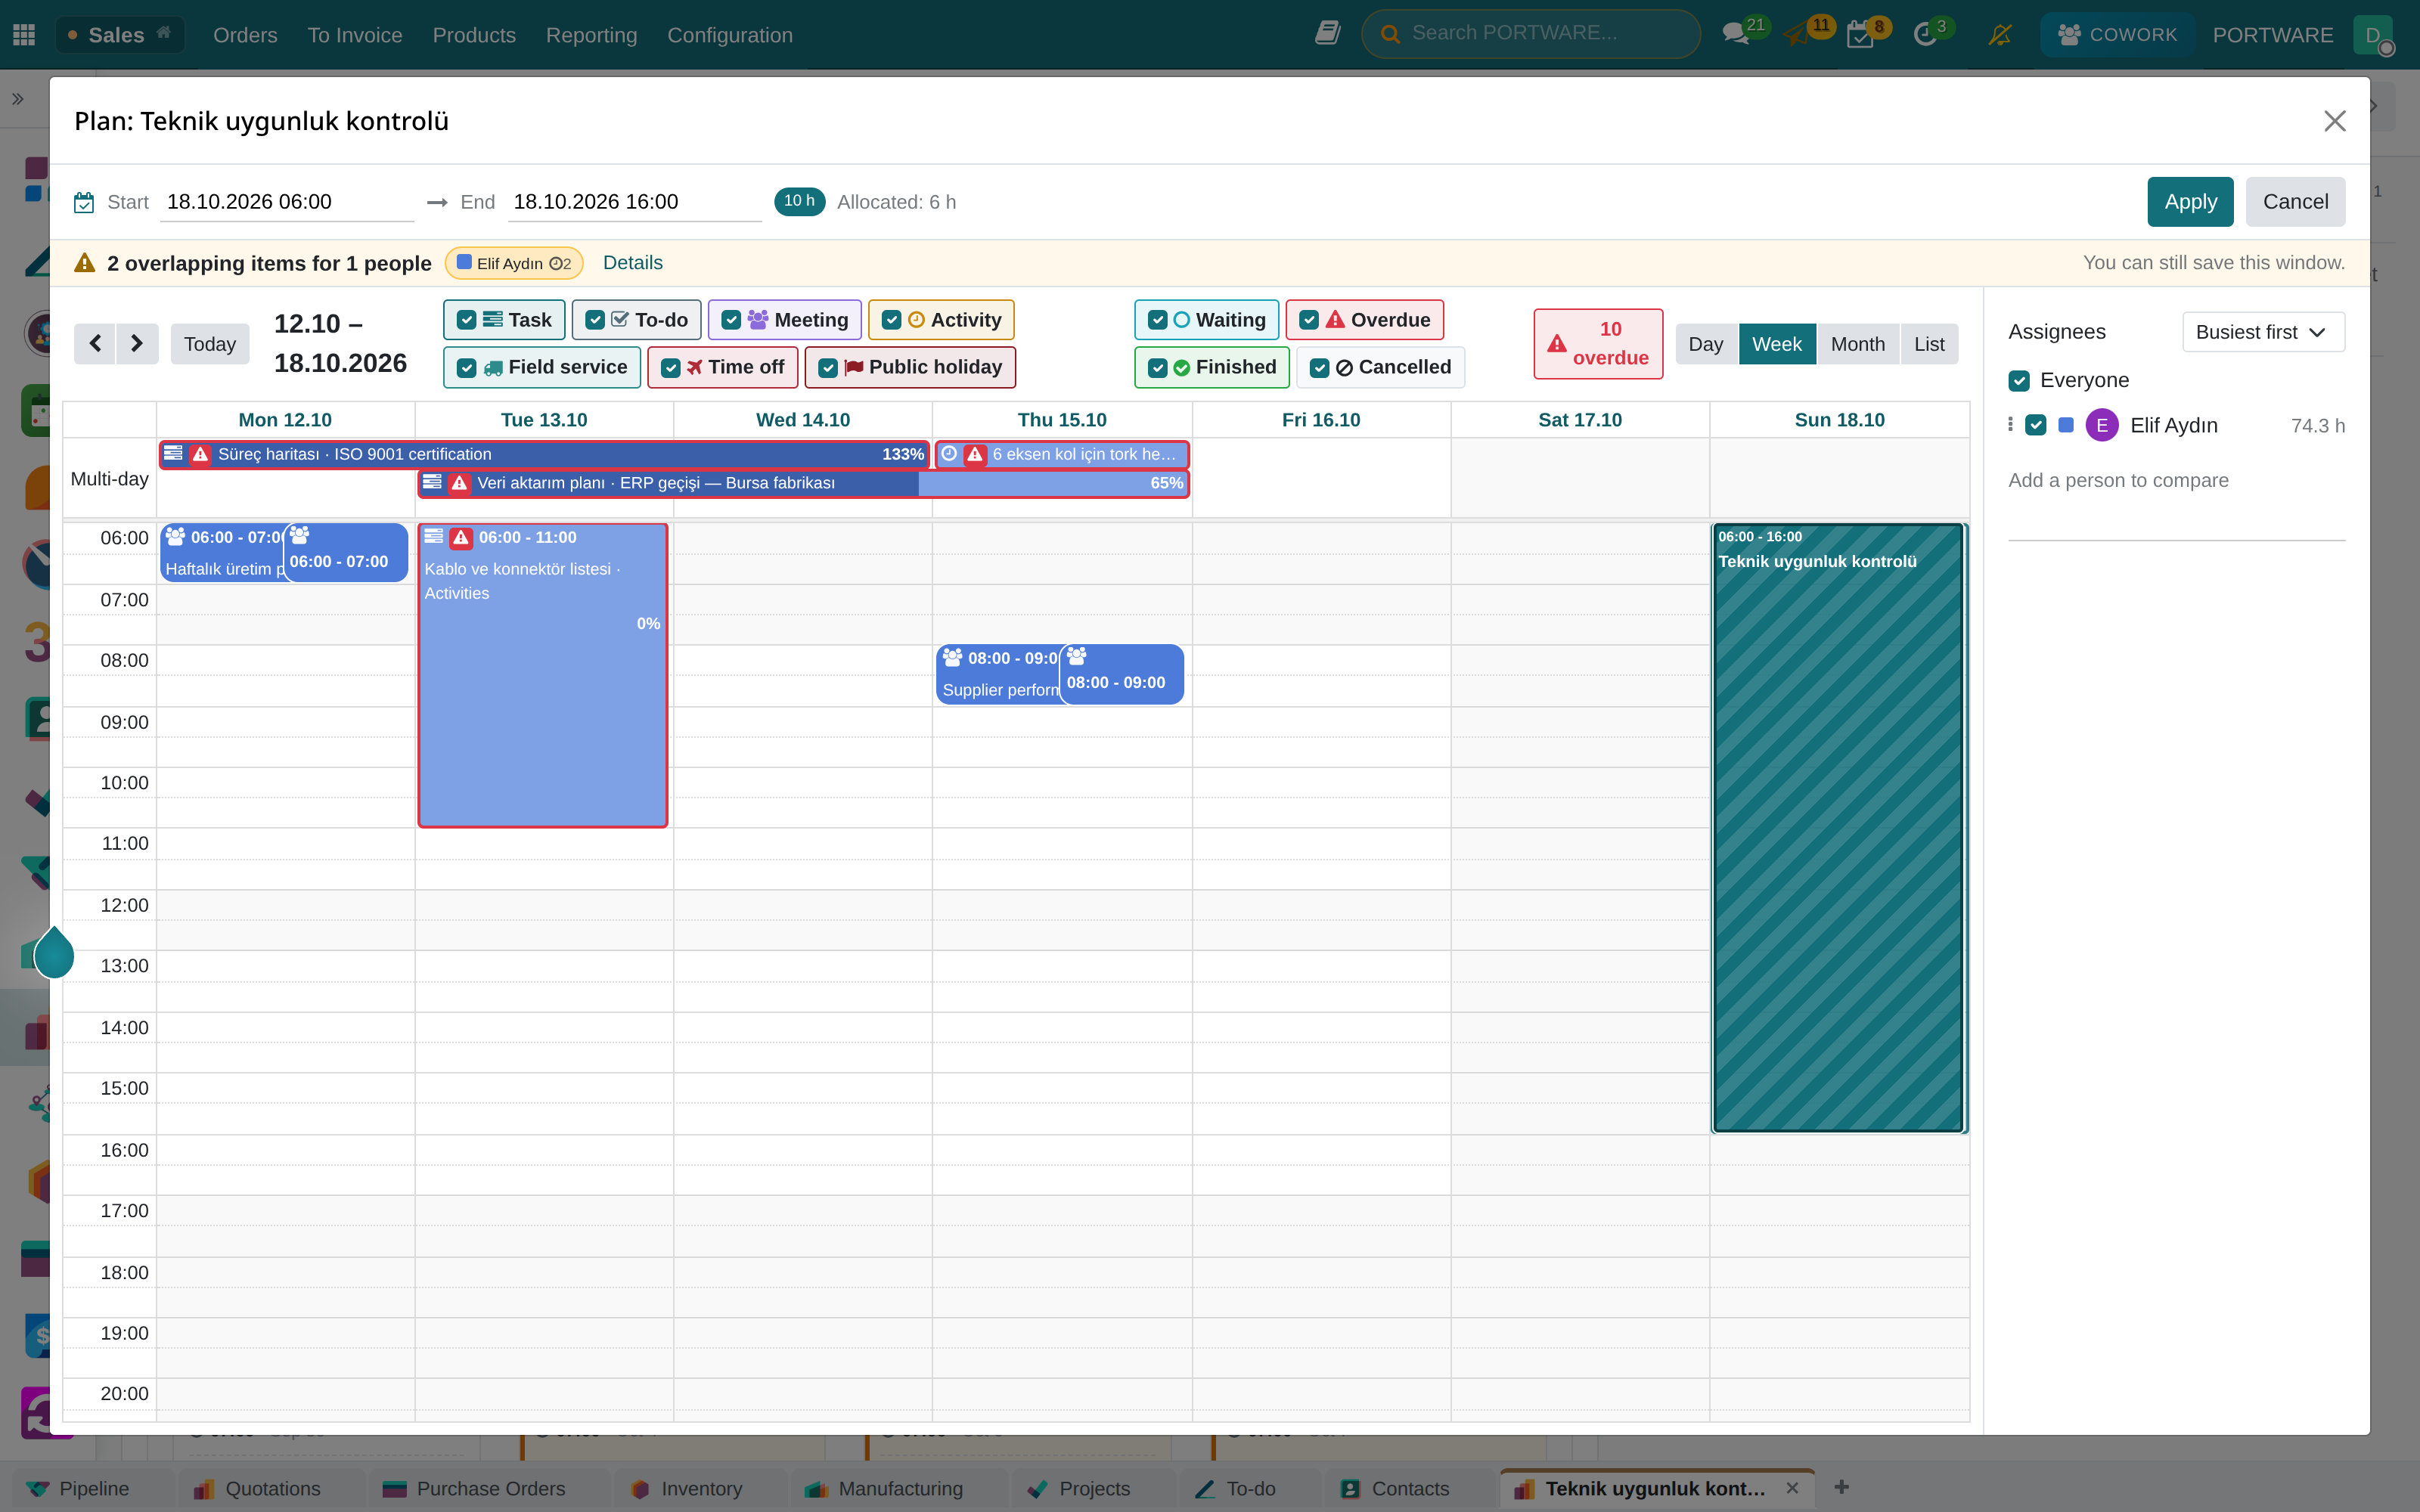Open the Reporting menu
The height and width of the screenshot is (1512, 2420).
pos(591,35)
